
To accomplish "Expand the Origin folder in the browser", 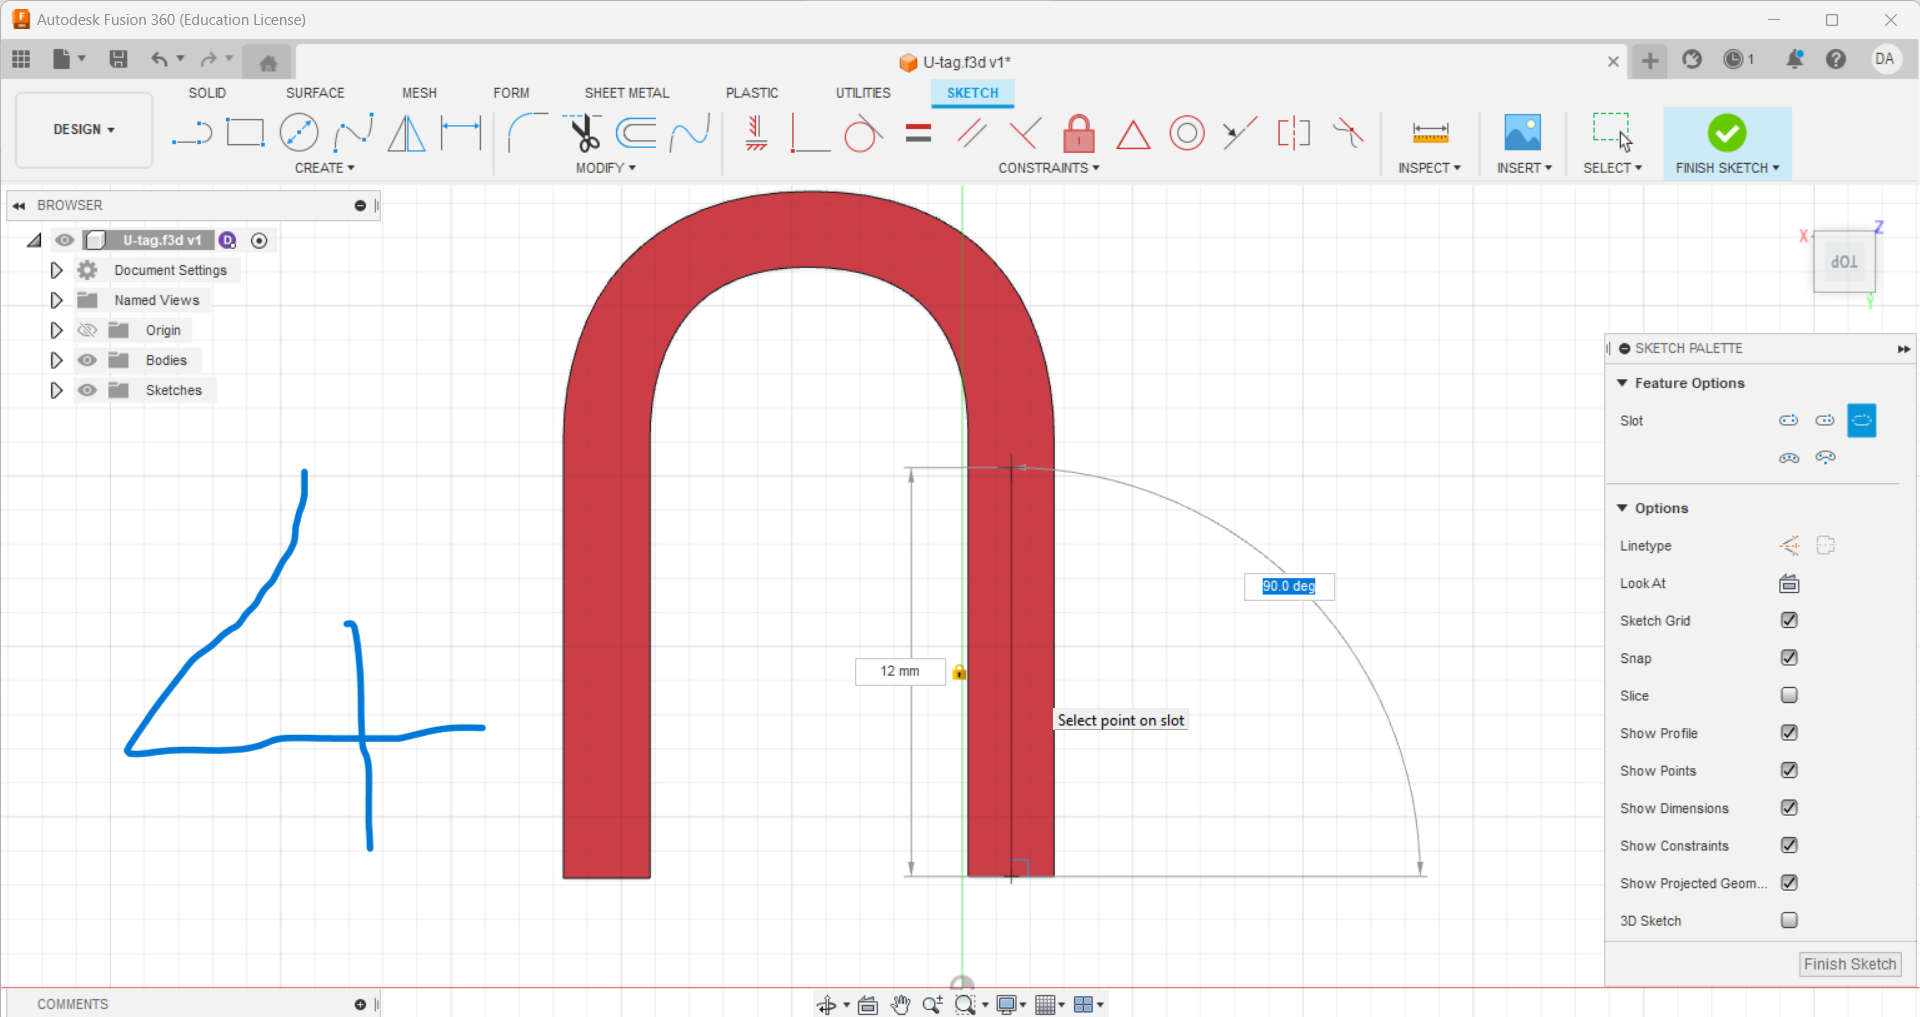I will pyautogui.click(x=56, y=329).
